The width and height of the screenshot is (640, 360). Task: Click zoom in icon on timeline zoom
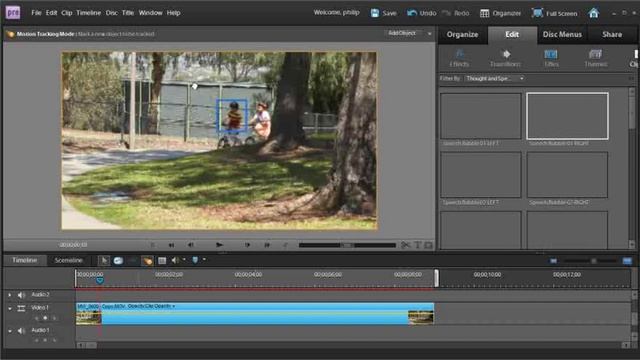(x=627, y=260)
